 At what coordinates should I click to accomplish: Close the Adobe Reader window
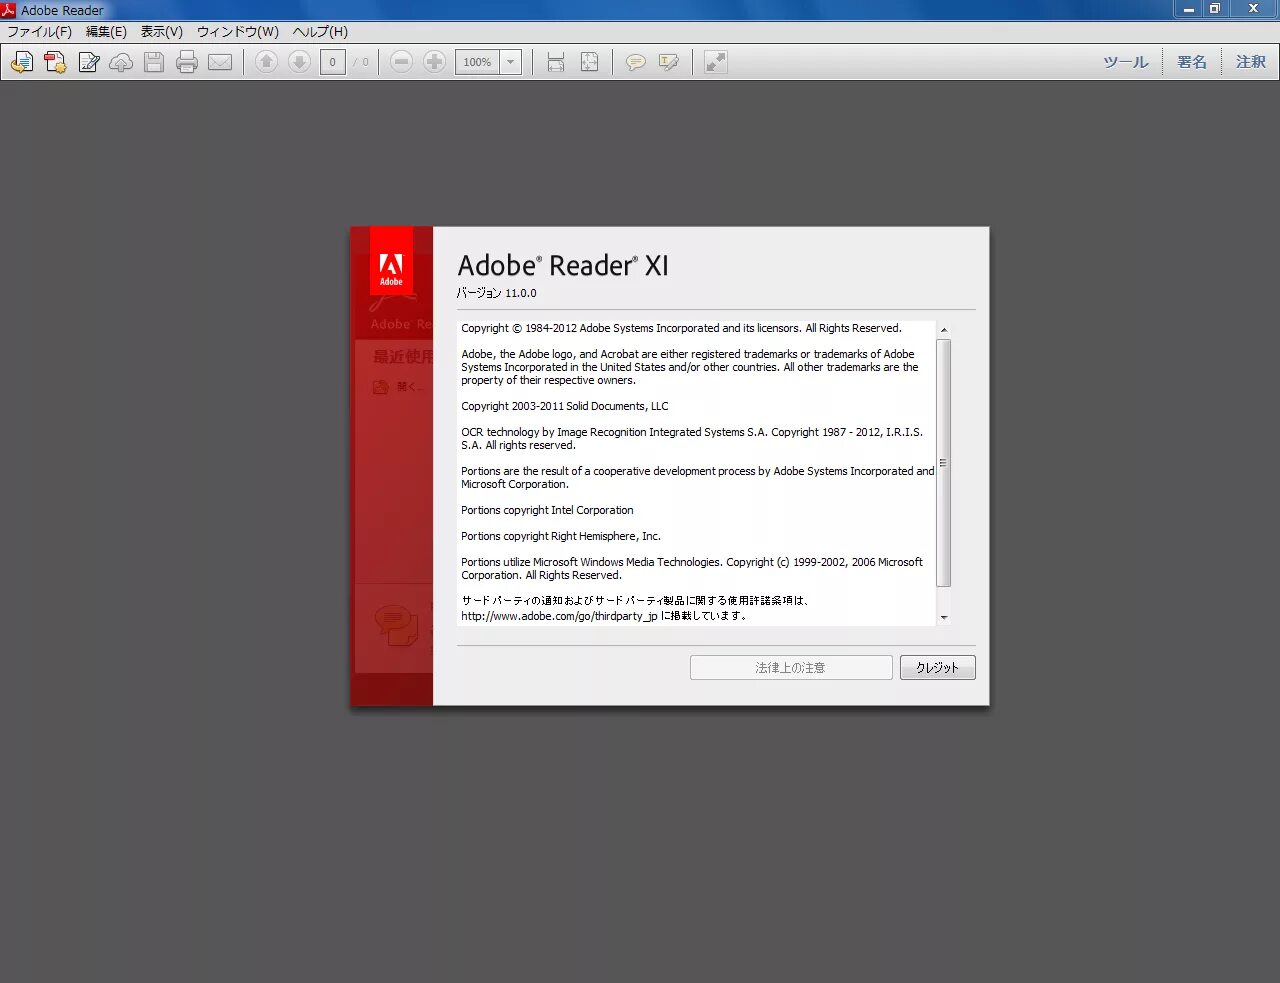coord(1253,9)
